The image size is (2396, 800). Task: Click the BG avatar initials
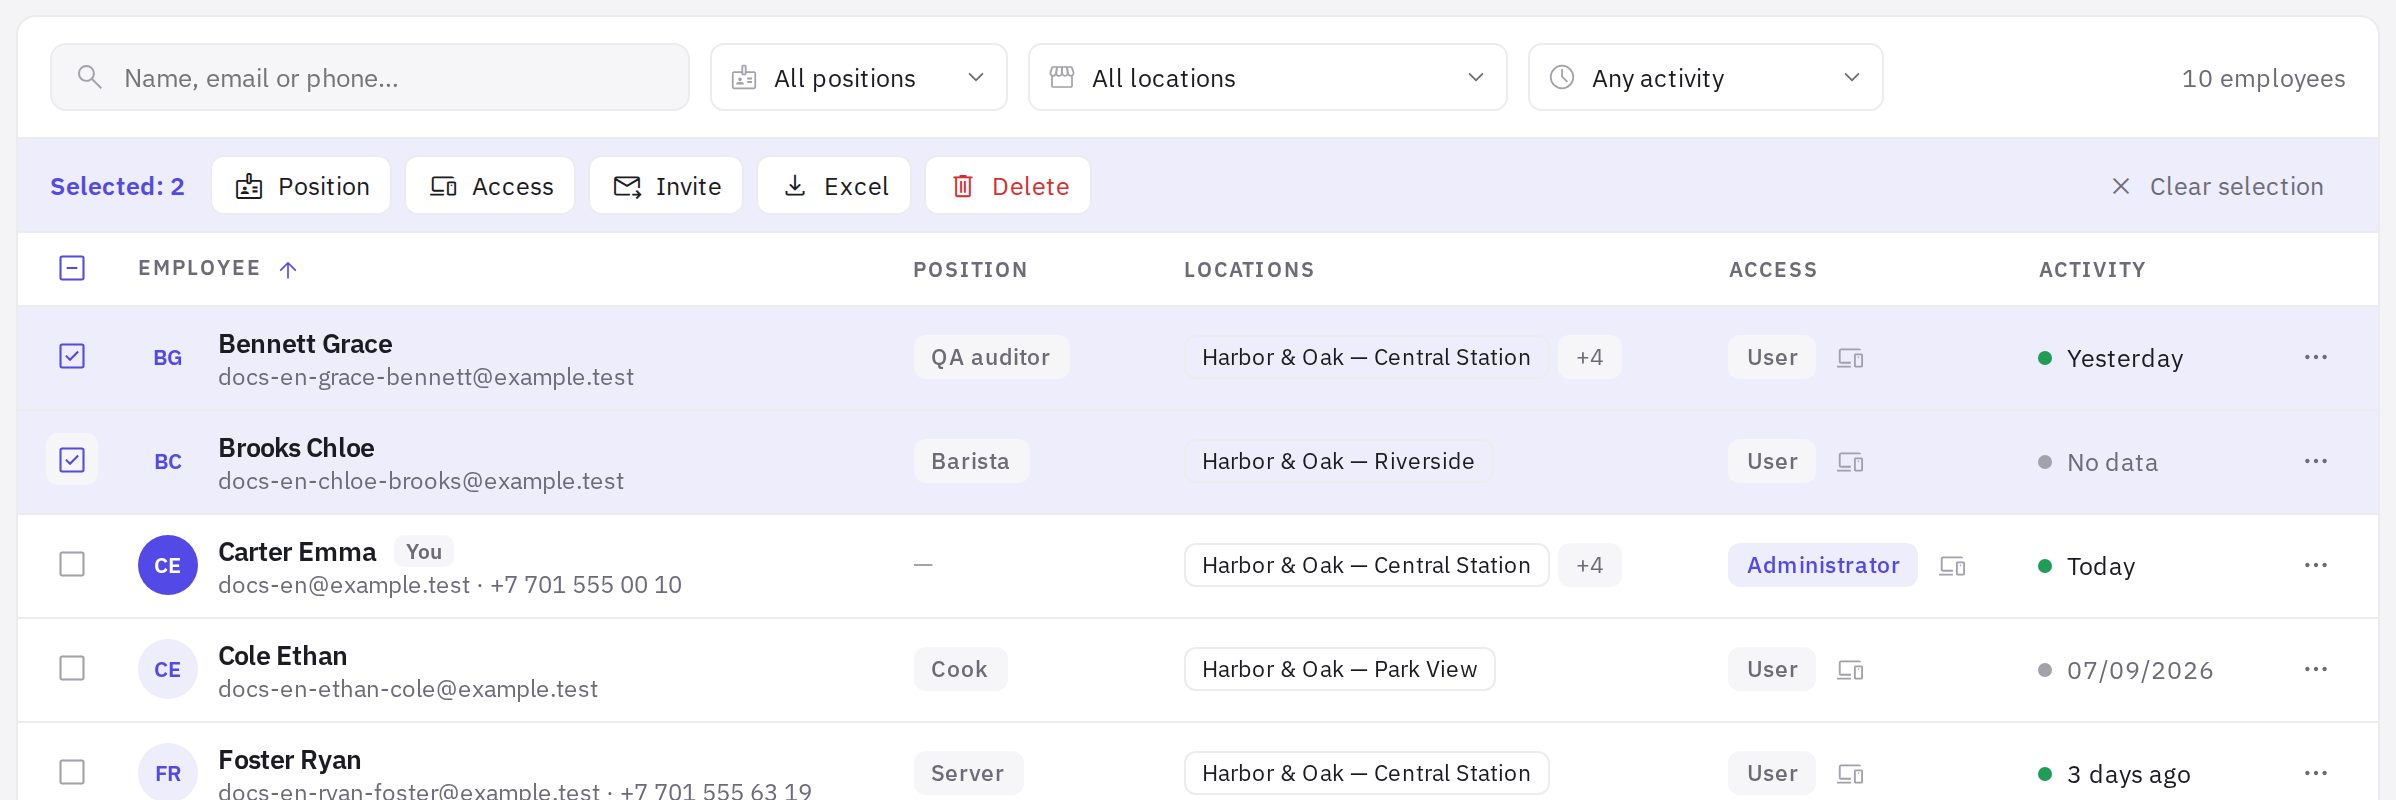point(168,357)
